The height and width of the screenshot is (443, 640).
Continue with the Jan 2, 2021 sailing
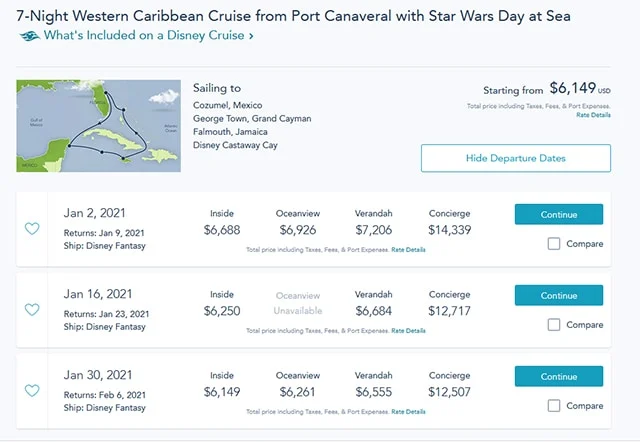[559, 214]
